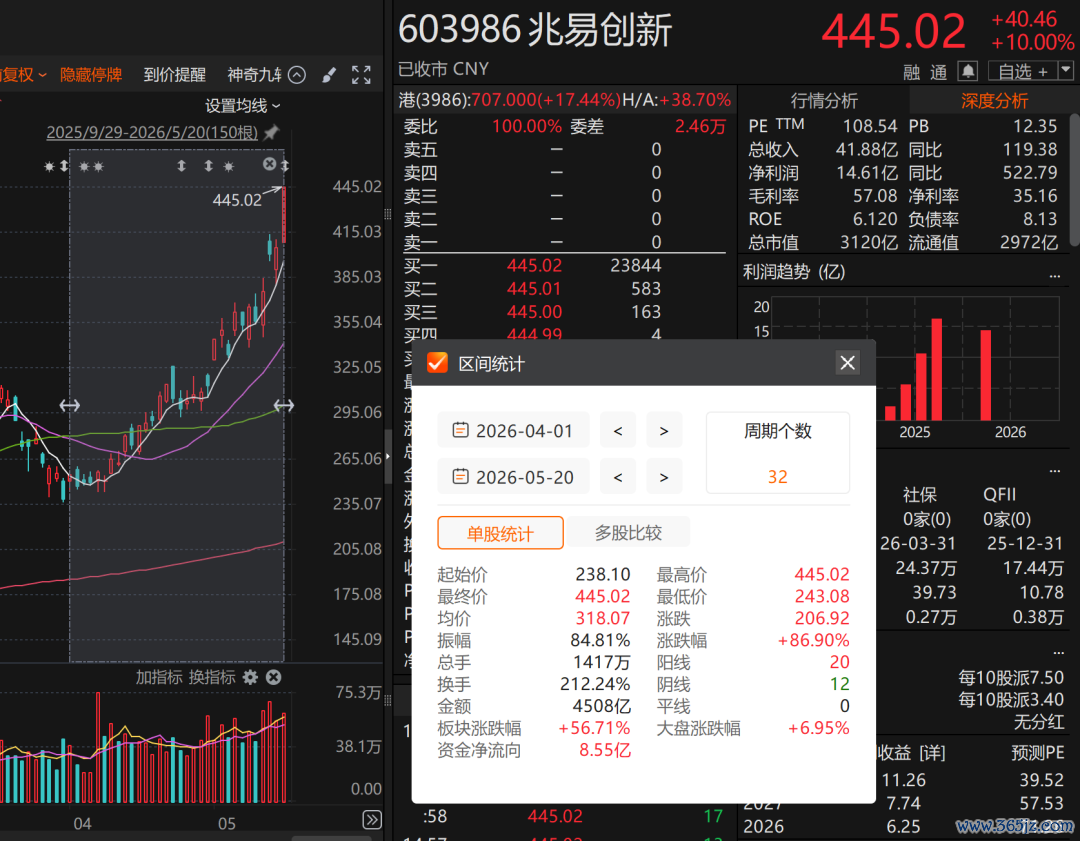
Task: Click 板块涨跌幅 +56.71% value
Action: [594, 728]
